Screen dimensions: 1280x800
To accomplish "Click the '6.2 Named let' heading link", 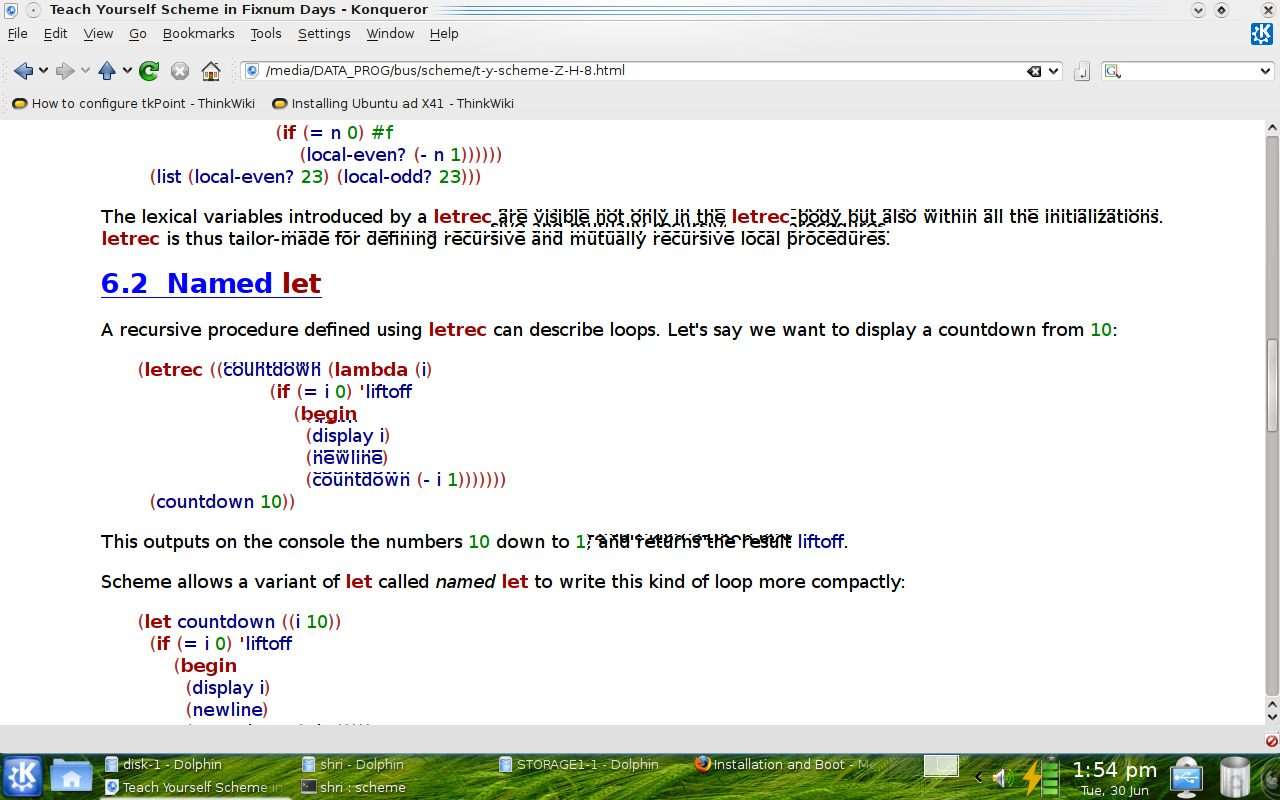I will coord(211,284).
